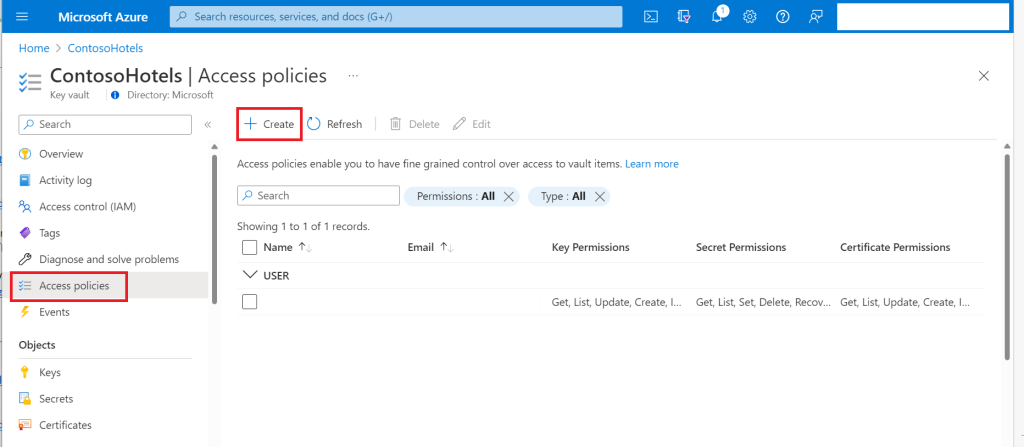Open portal settings gear icon

click(x=750, y=16)
